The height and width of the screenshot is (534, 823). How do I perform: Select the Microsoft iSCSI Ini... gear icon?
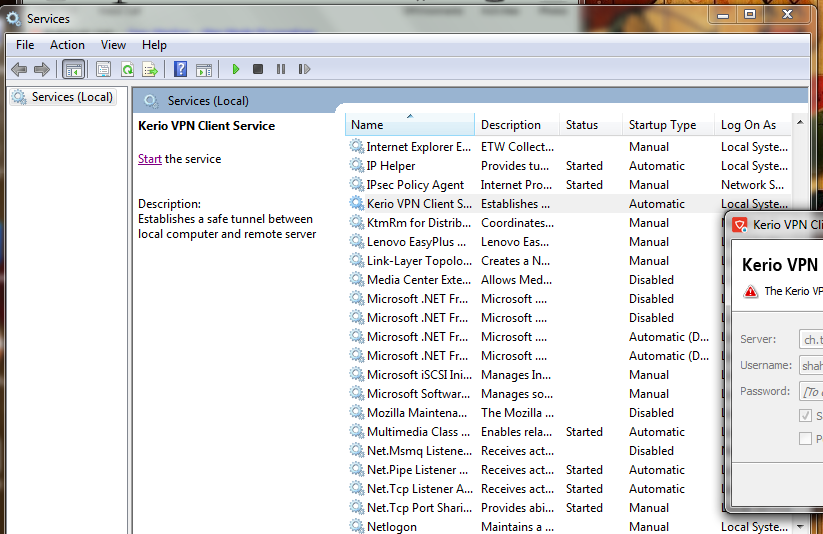click(357, 374)
